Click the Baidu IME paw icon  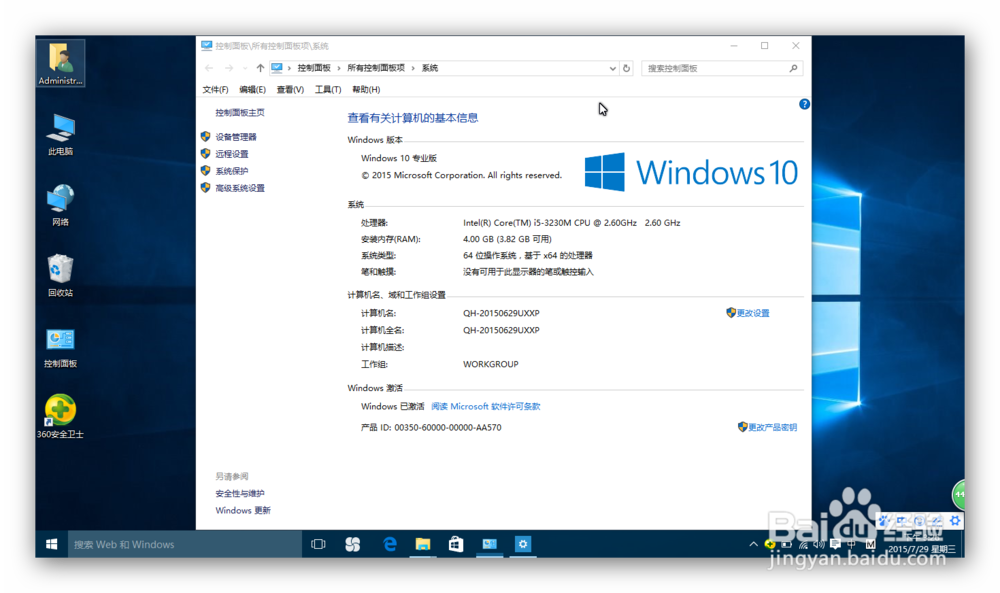pos(885,521)
